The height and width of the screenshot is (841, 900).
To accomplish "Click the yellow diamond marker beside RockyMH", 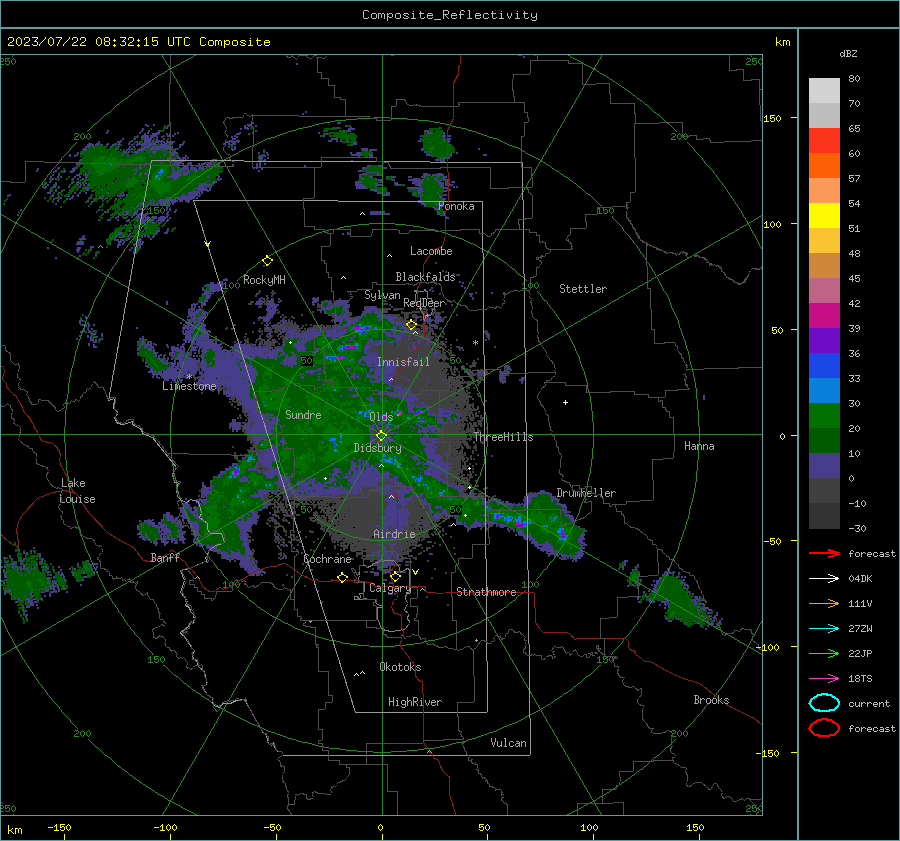I will click(x=267, y=261).
